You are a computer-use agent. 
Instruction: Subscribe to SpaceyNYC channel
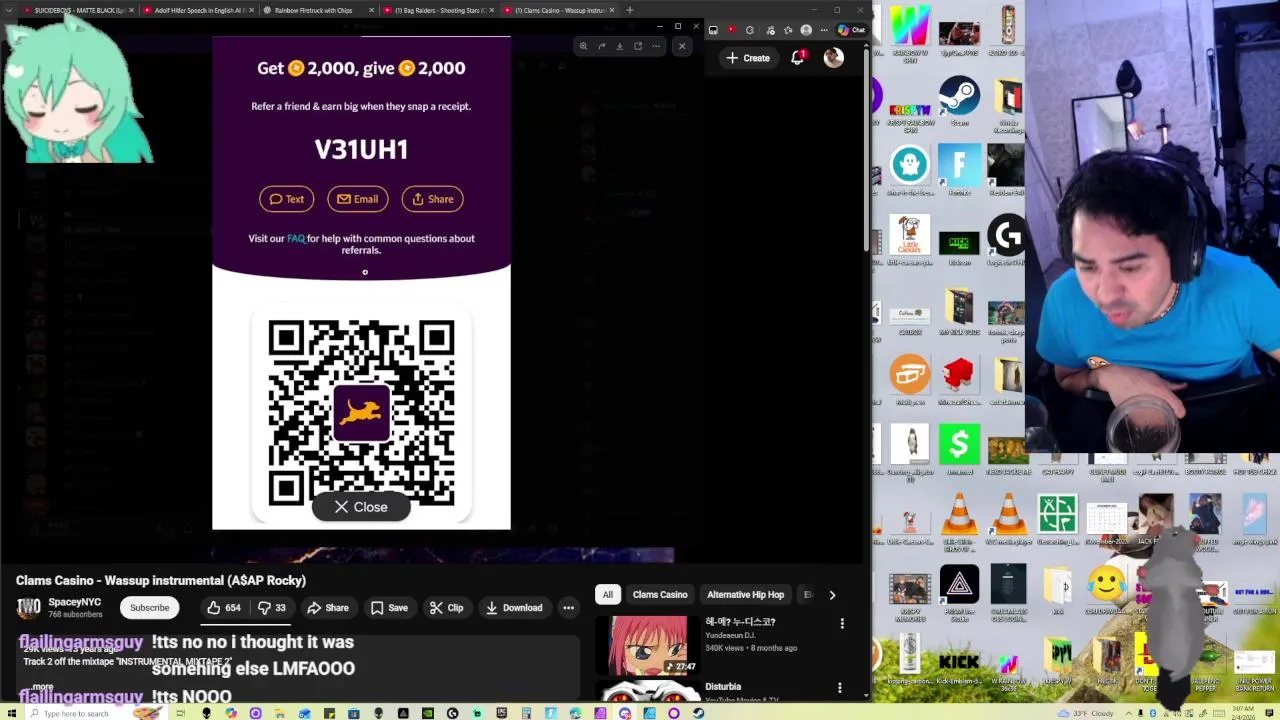[149, 608]
